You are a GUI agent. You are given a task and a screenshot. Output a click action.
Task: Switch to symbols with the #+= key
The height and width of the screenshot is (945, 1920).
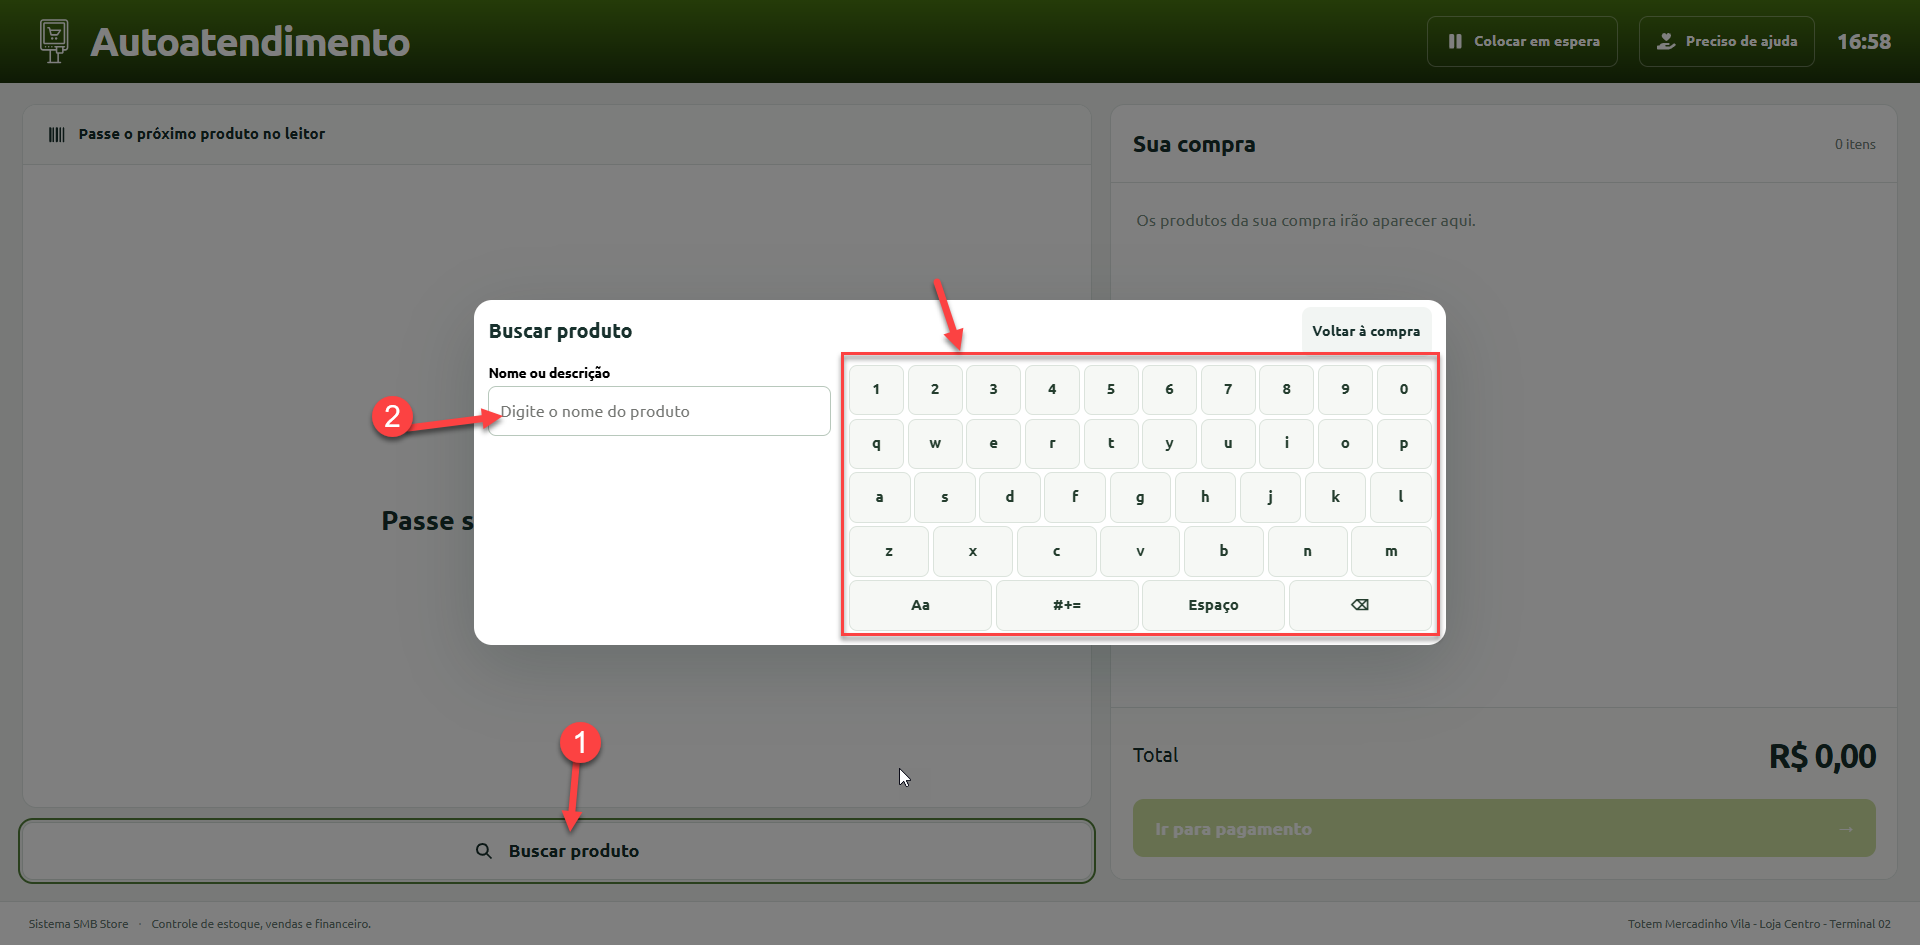pyautogui.click(x=1067, y=605)
